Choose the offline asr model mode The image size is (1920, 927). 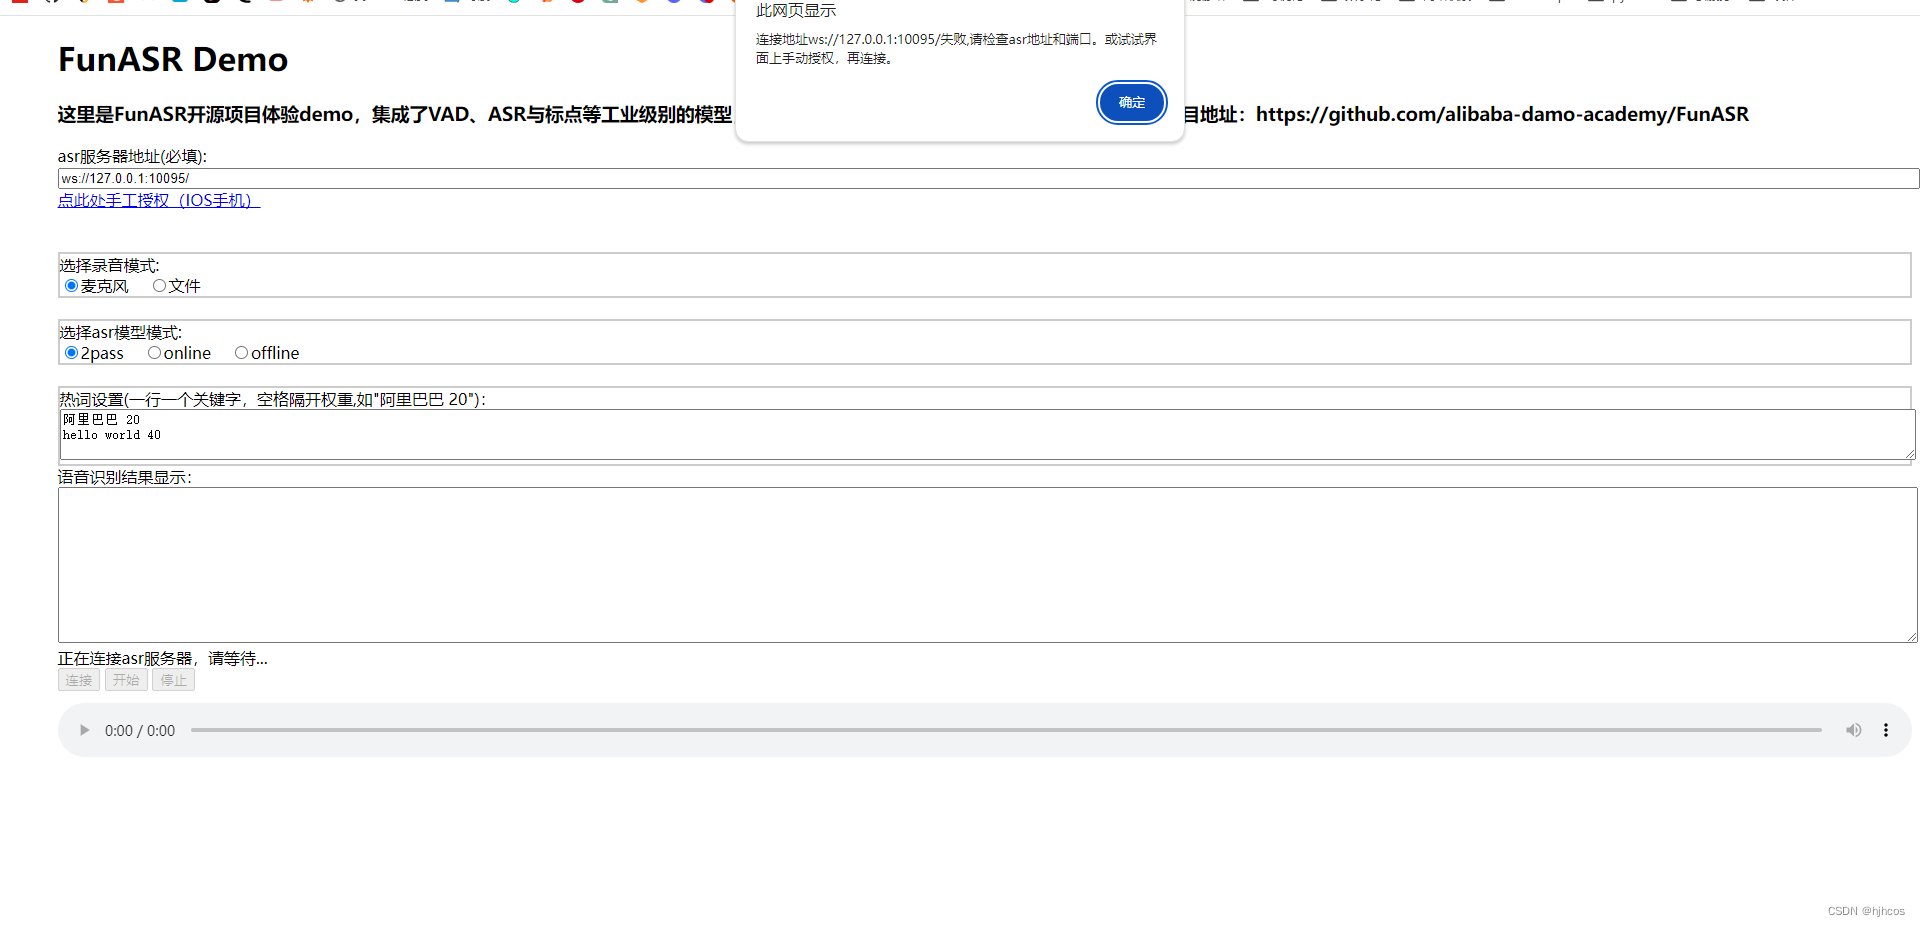pyautogui.click(x=241, y=353)
